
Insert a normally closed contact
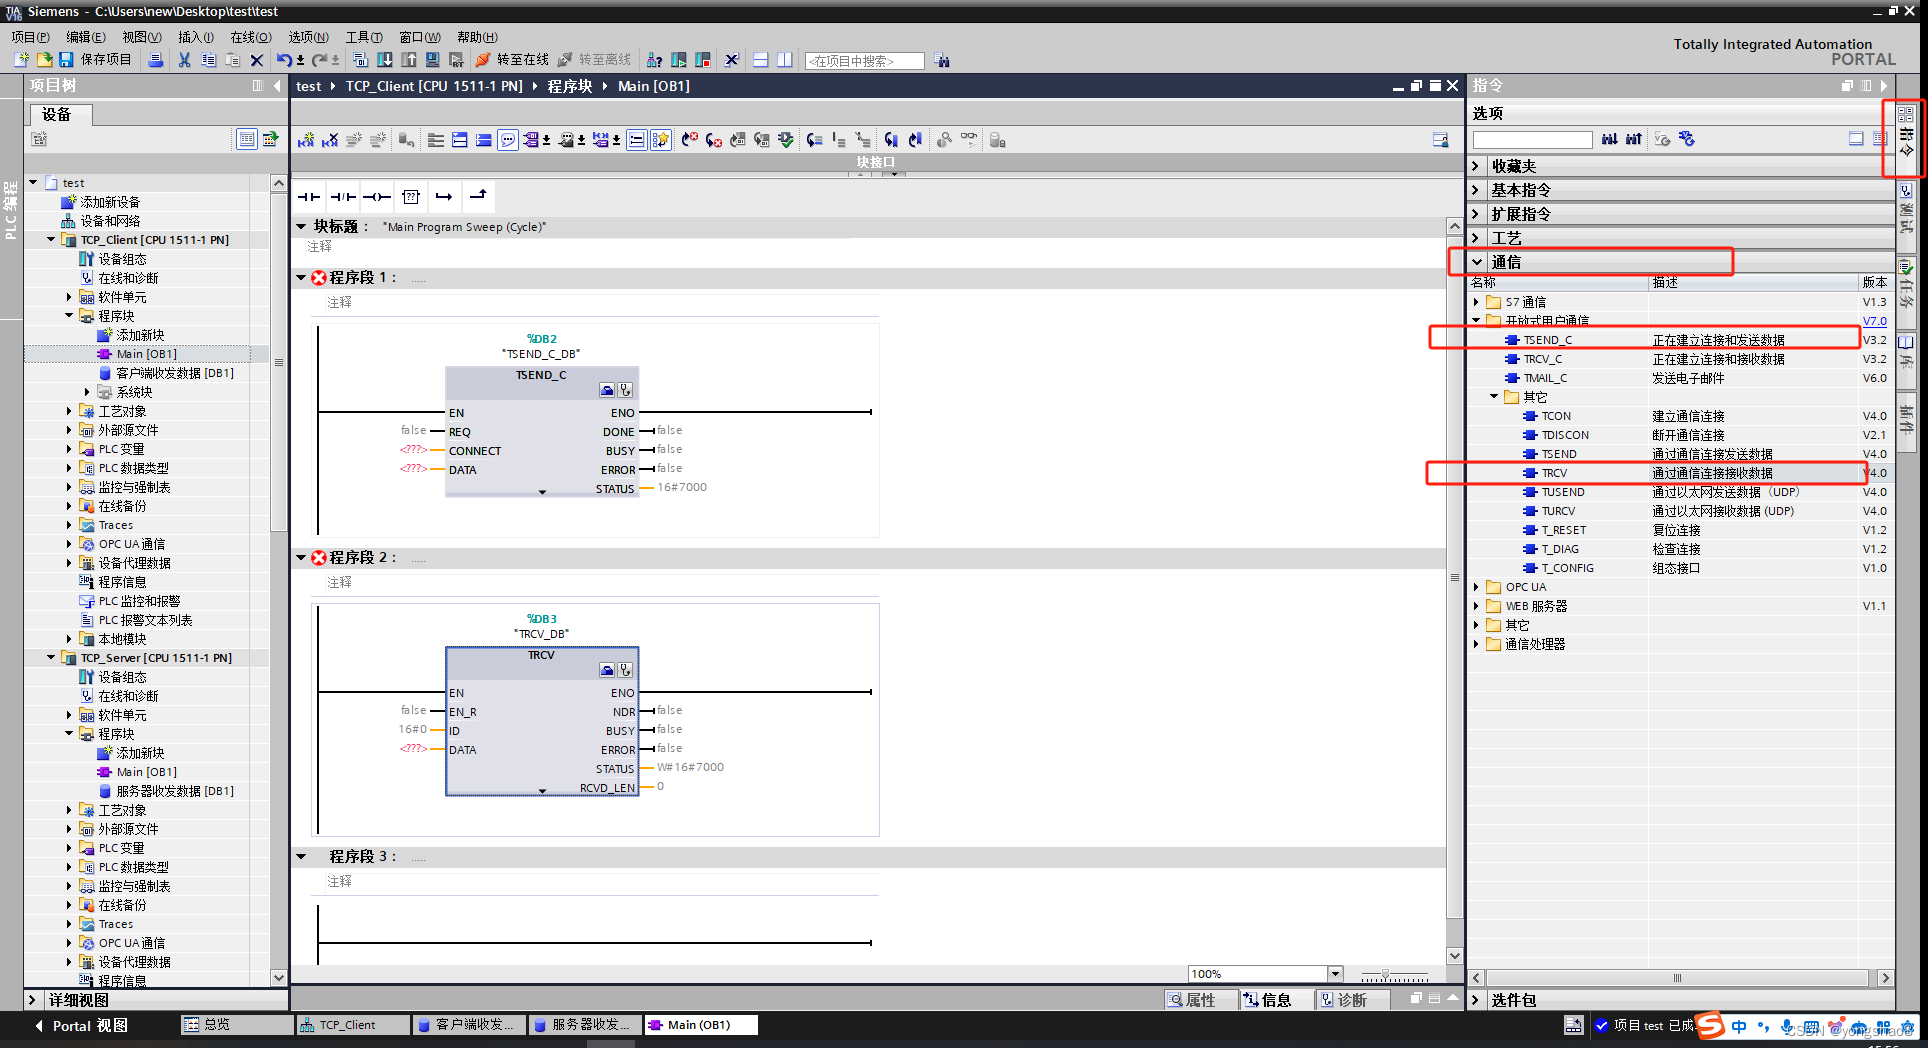click(x=343, y=197)
